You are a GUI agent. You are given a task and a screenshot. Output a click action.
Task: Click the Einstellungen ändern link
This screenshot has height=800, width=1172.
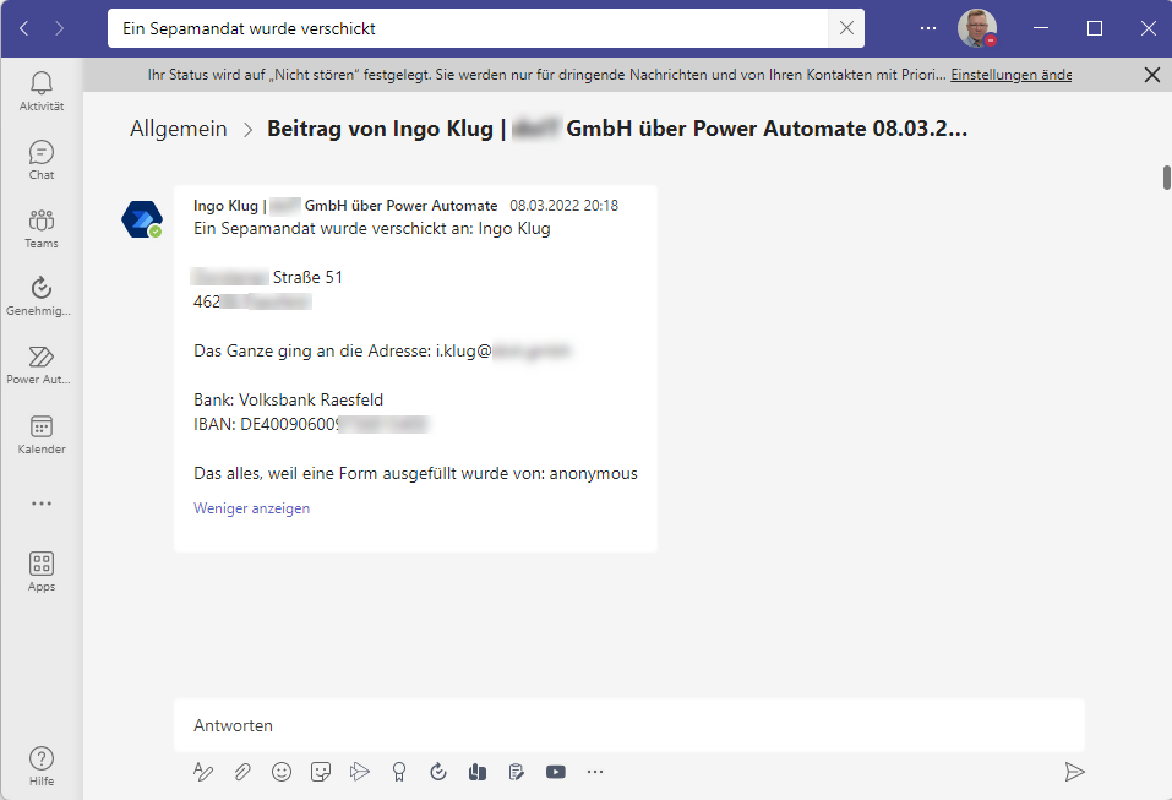pyautogui.click(x=1011, y=75)
